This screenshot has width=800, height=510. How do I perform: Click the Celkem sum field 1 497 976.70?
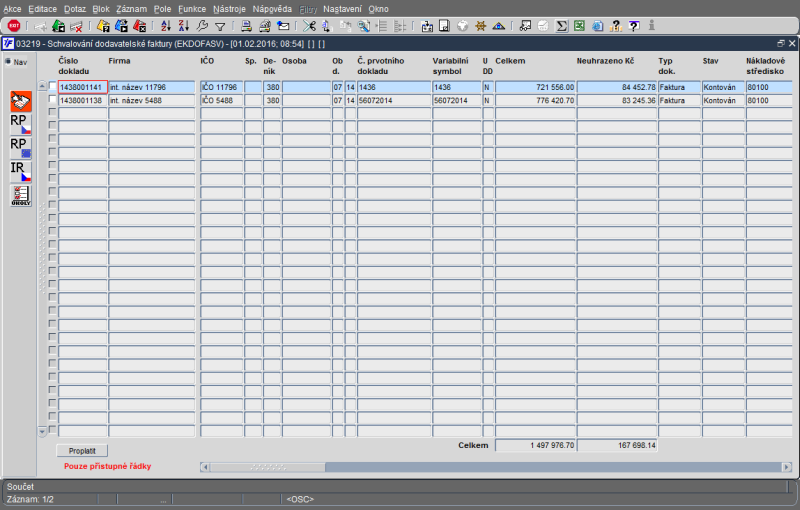tap(535, 445)
